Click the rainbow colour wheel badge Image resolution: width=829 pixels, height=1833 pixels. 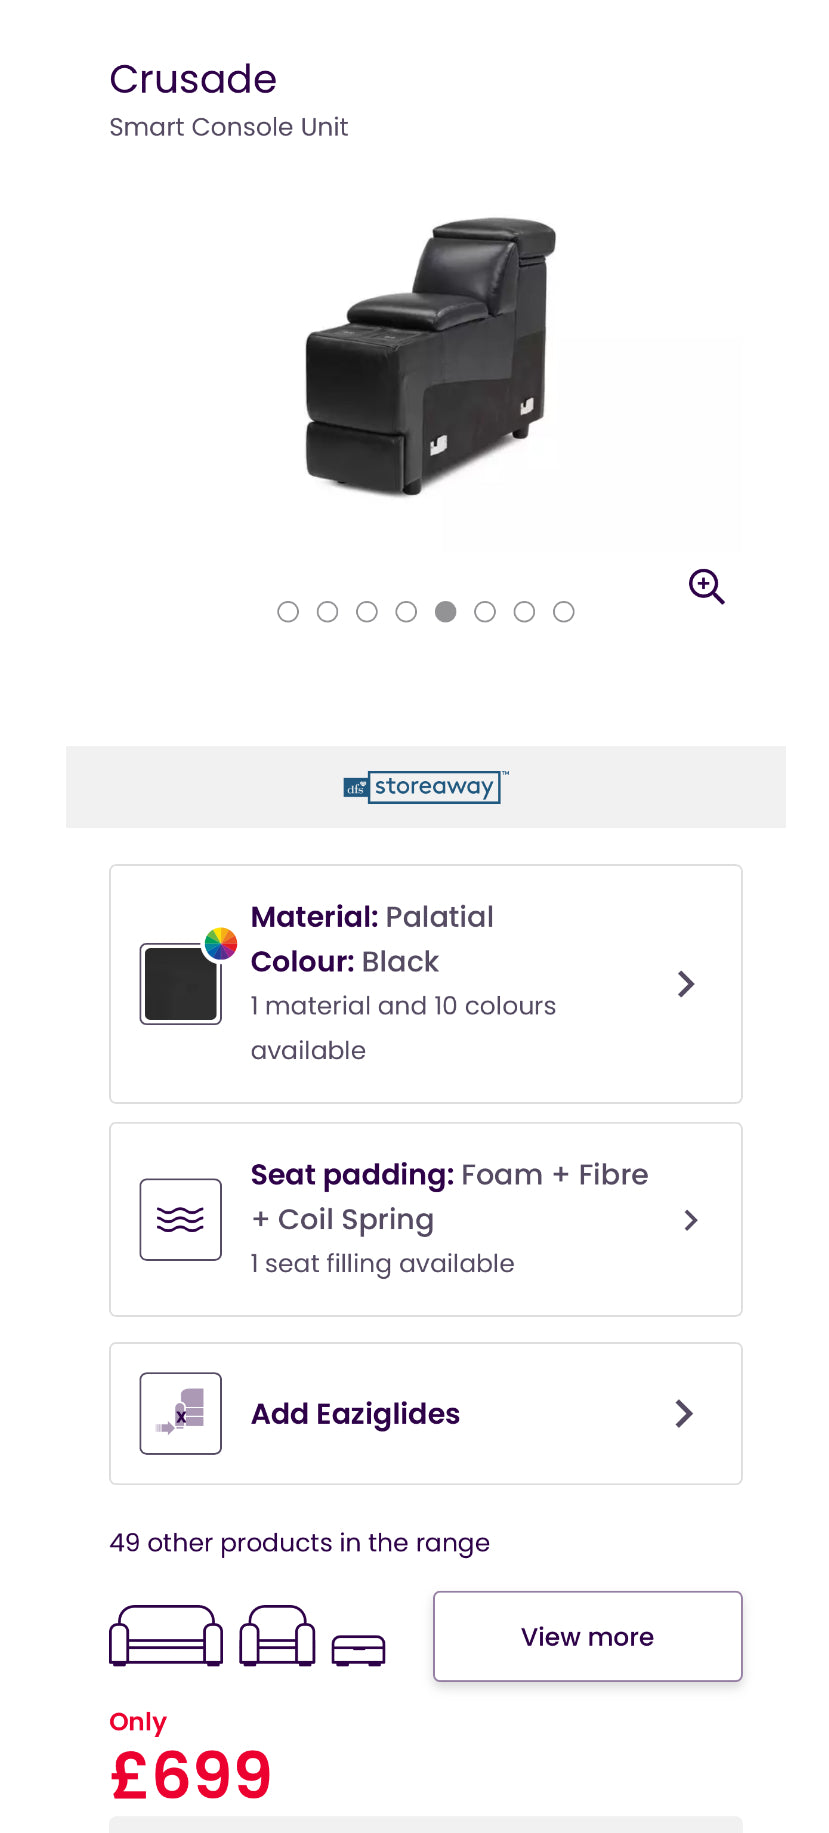tap(221, 943)
